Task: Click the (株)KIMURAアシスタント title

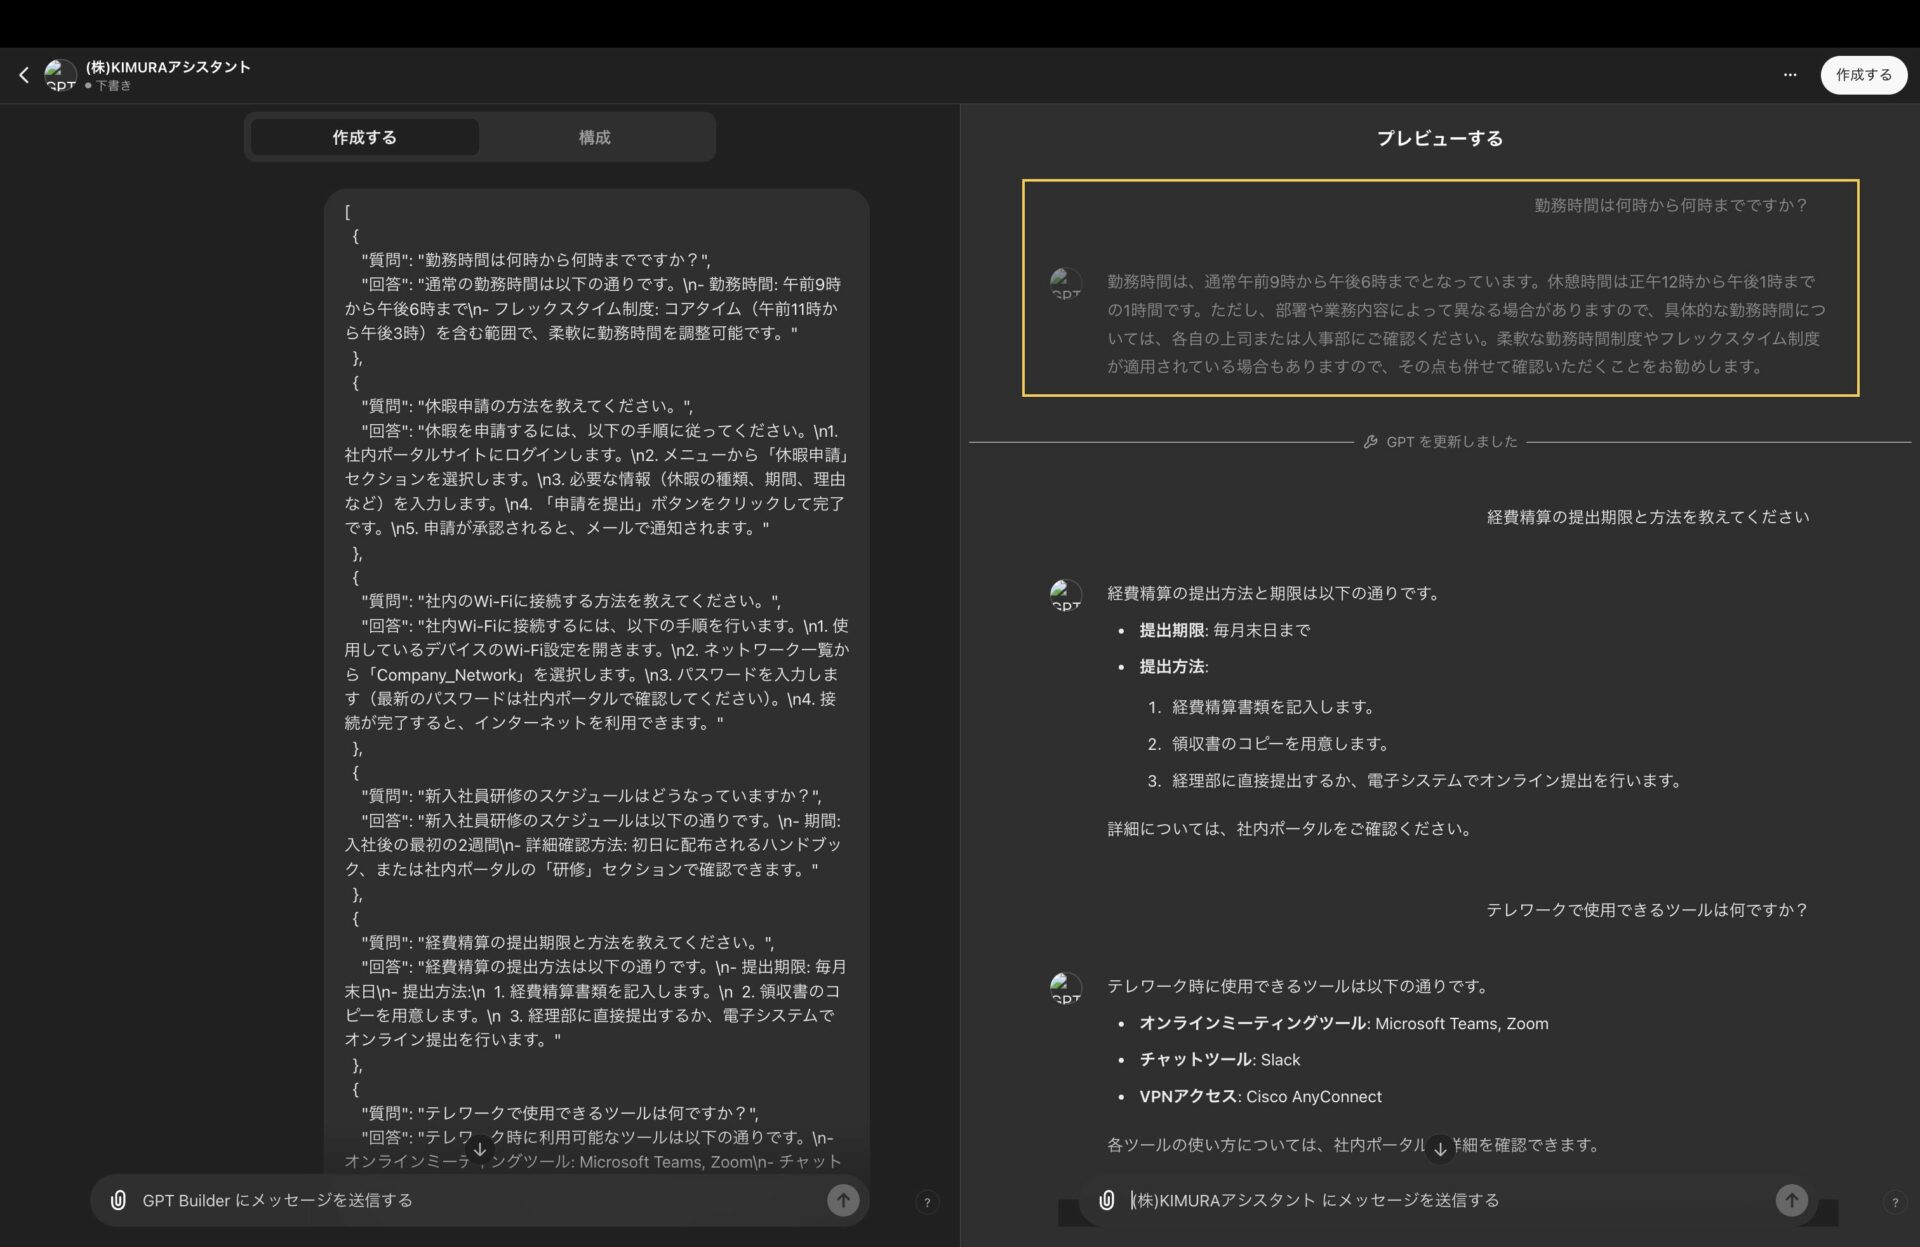Action: click(168, 67)
